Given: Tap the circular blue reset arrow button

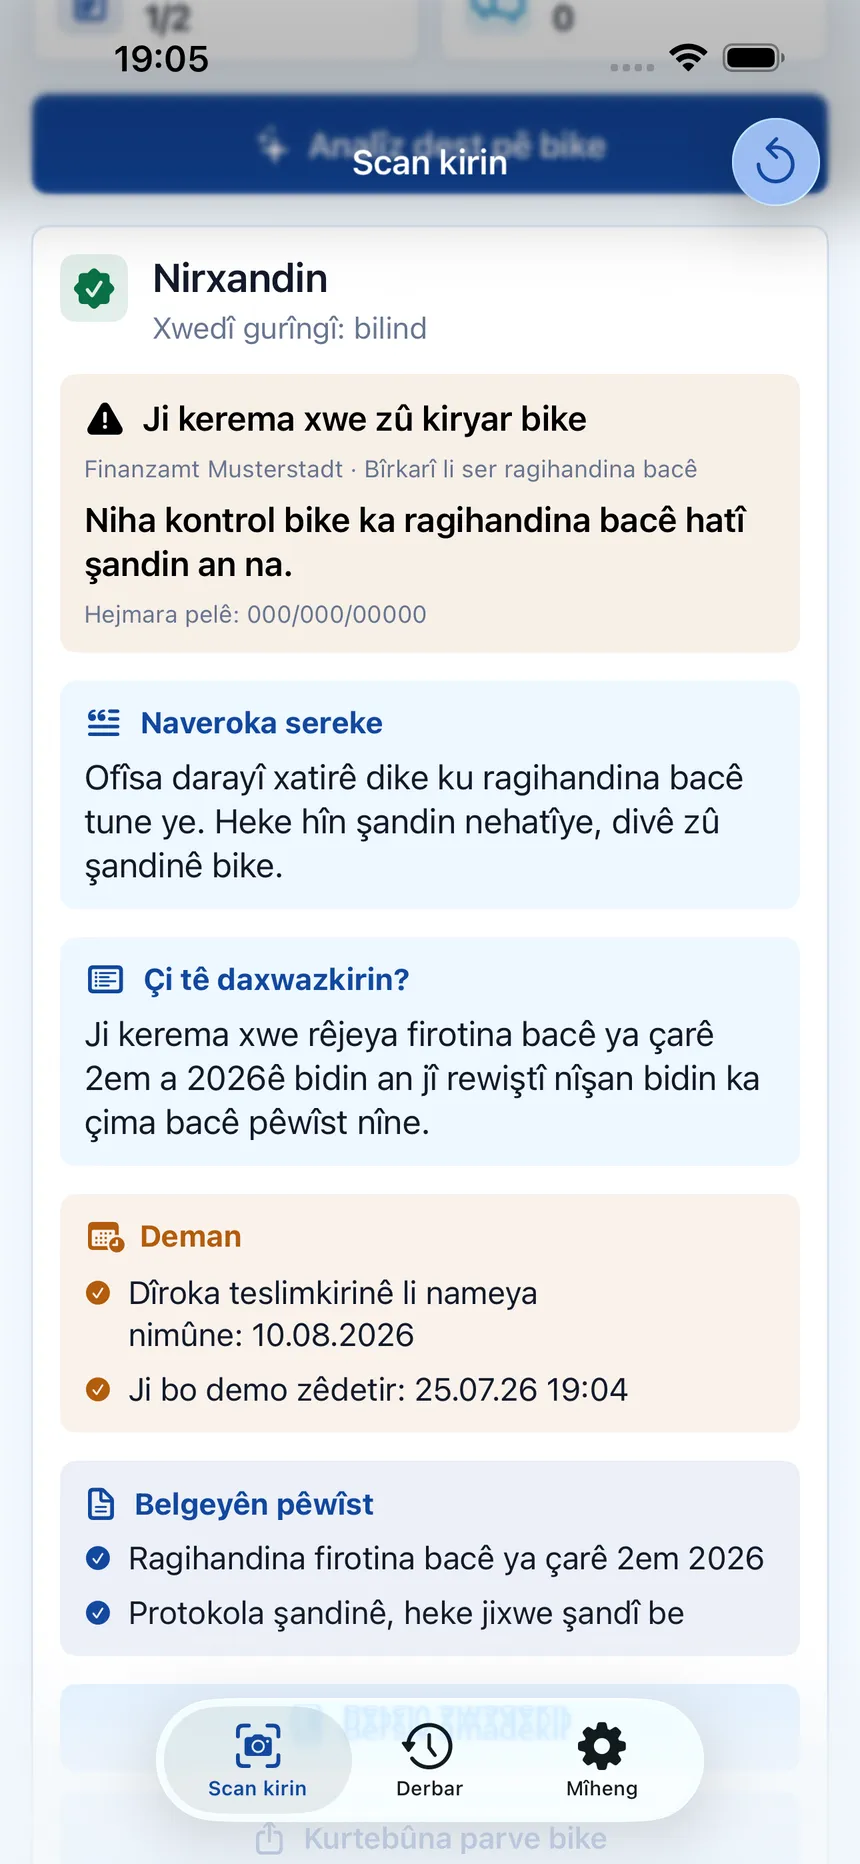Looking at the screenshot, I should (x=775, y=162).
